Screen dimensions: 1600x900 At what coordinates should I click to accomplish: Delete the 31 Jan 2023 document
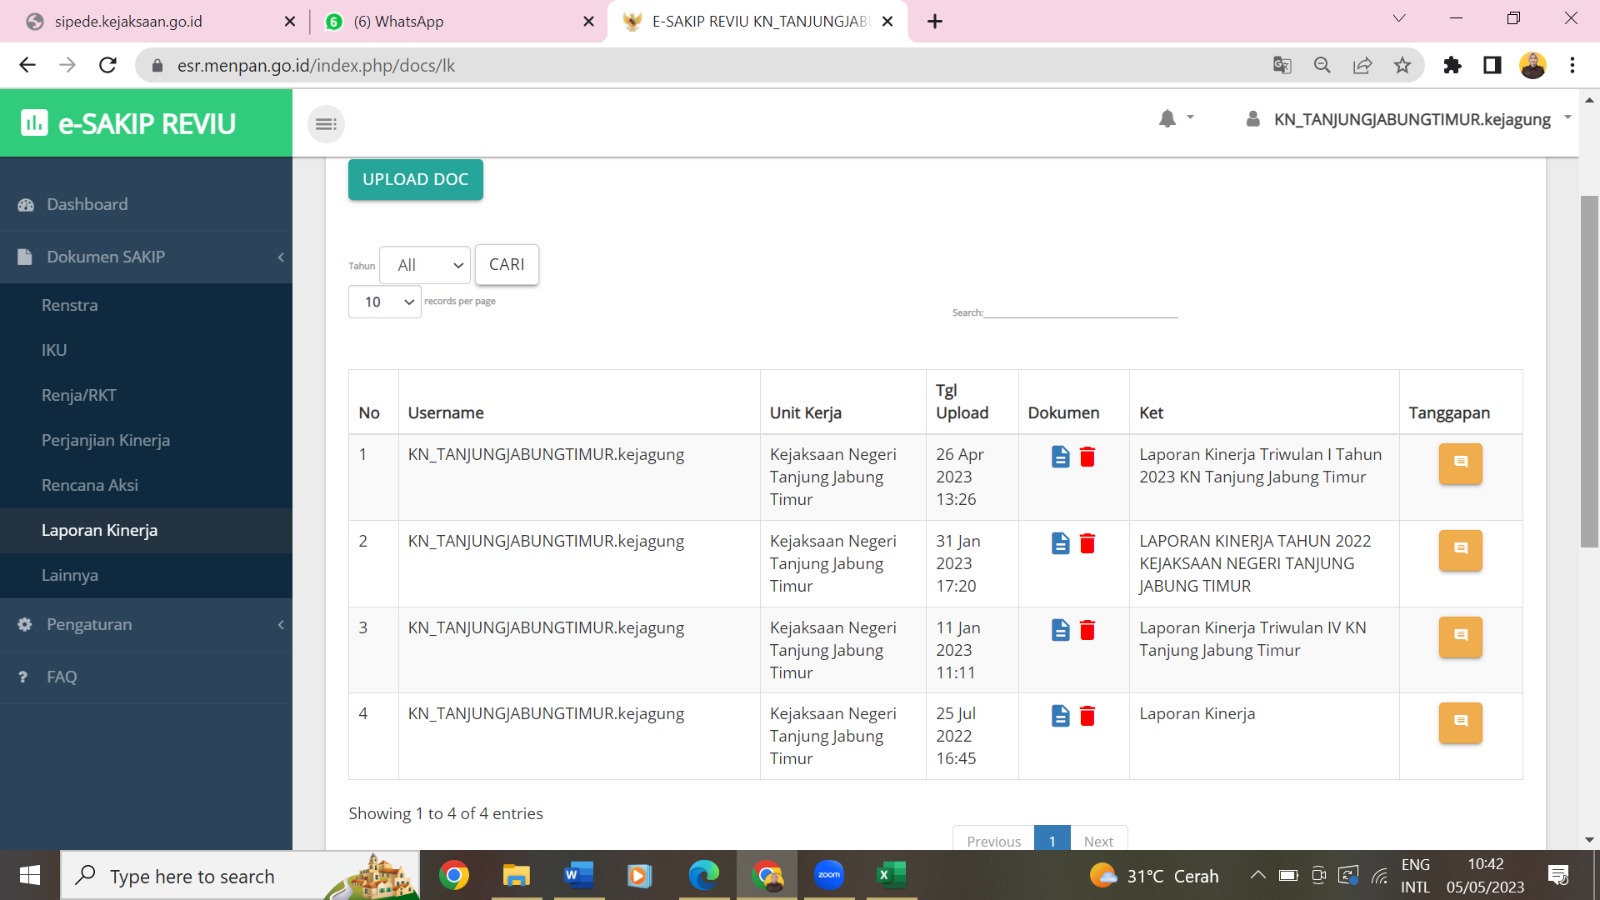[x=1087, y=543]
